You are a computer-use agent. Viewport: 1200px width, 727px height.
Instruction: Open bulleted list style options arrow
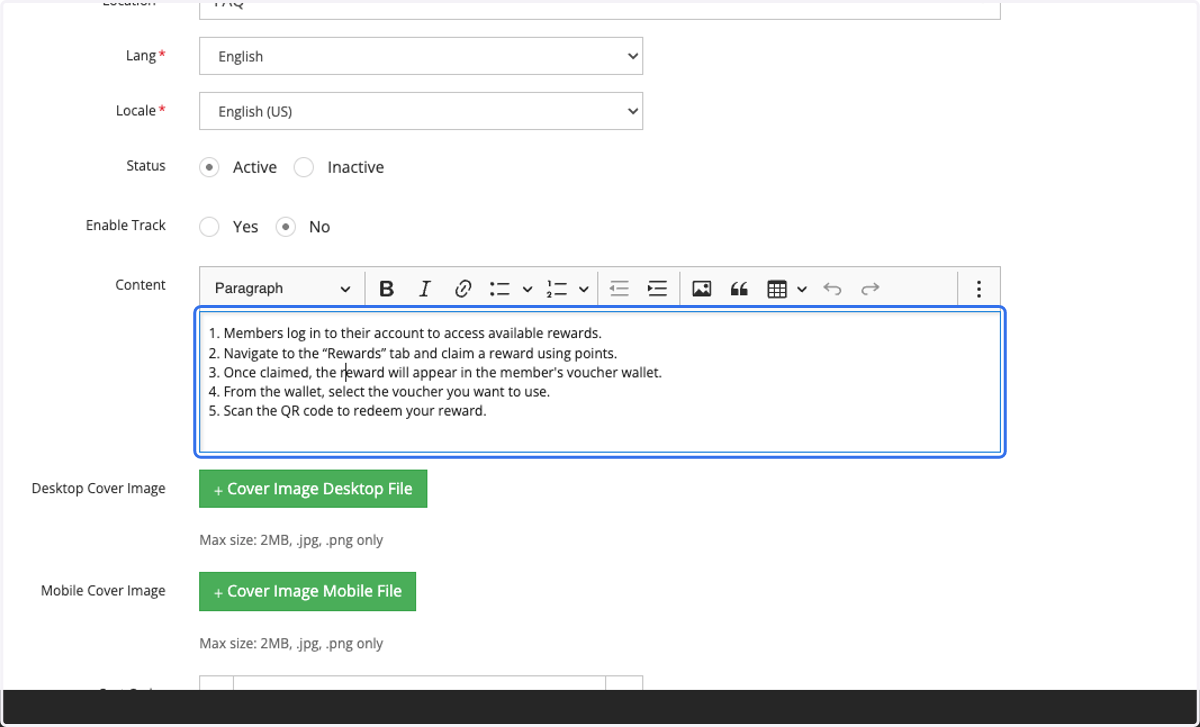coord(527,289)
